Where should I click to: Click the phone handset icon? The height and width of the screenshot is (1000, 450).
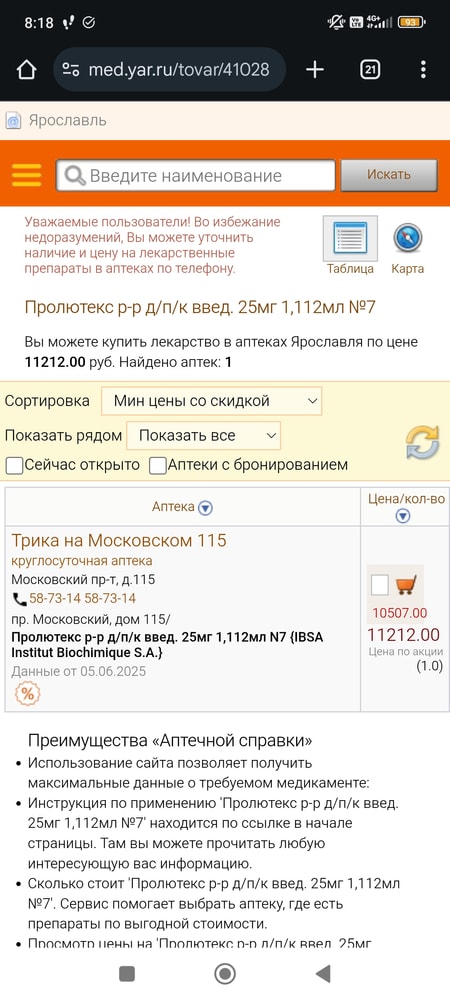[19, 599]
